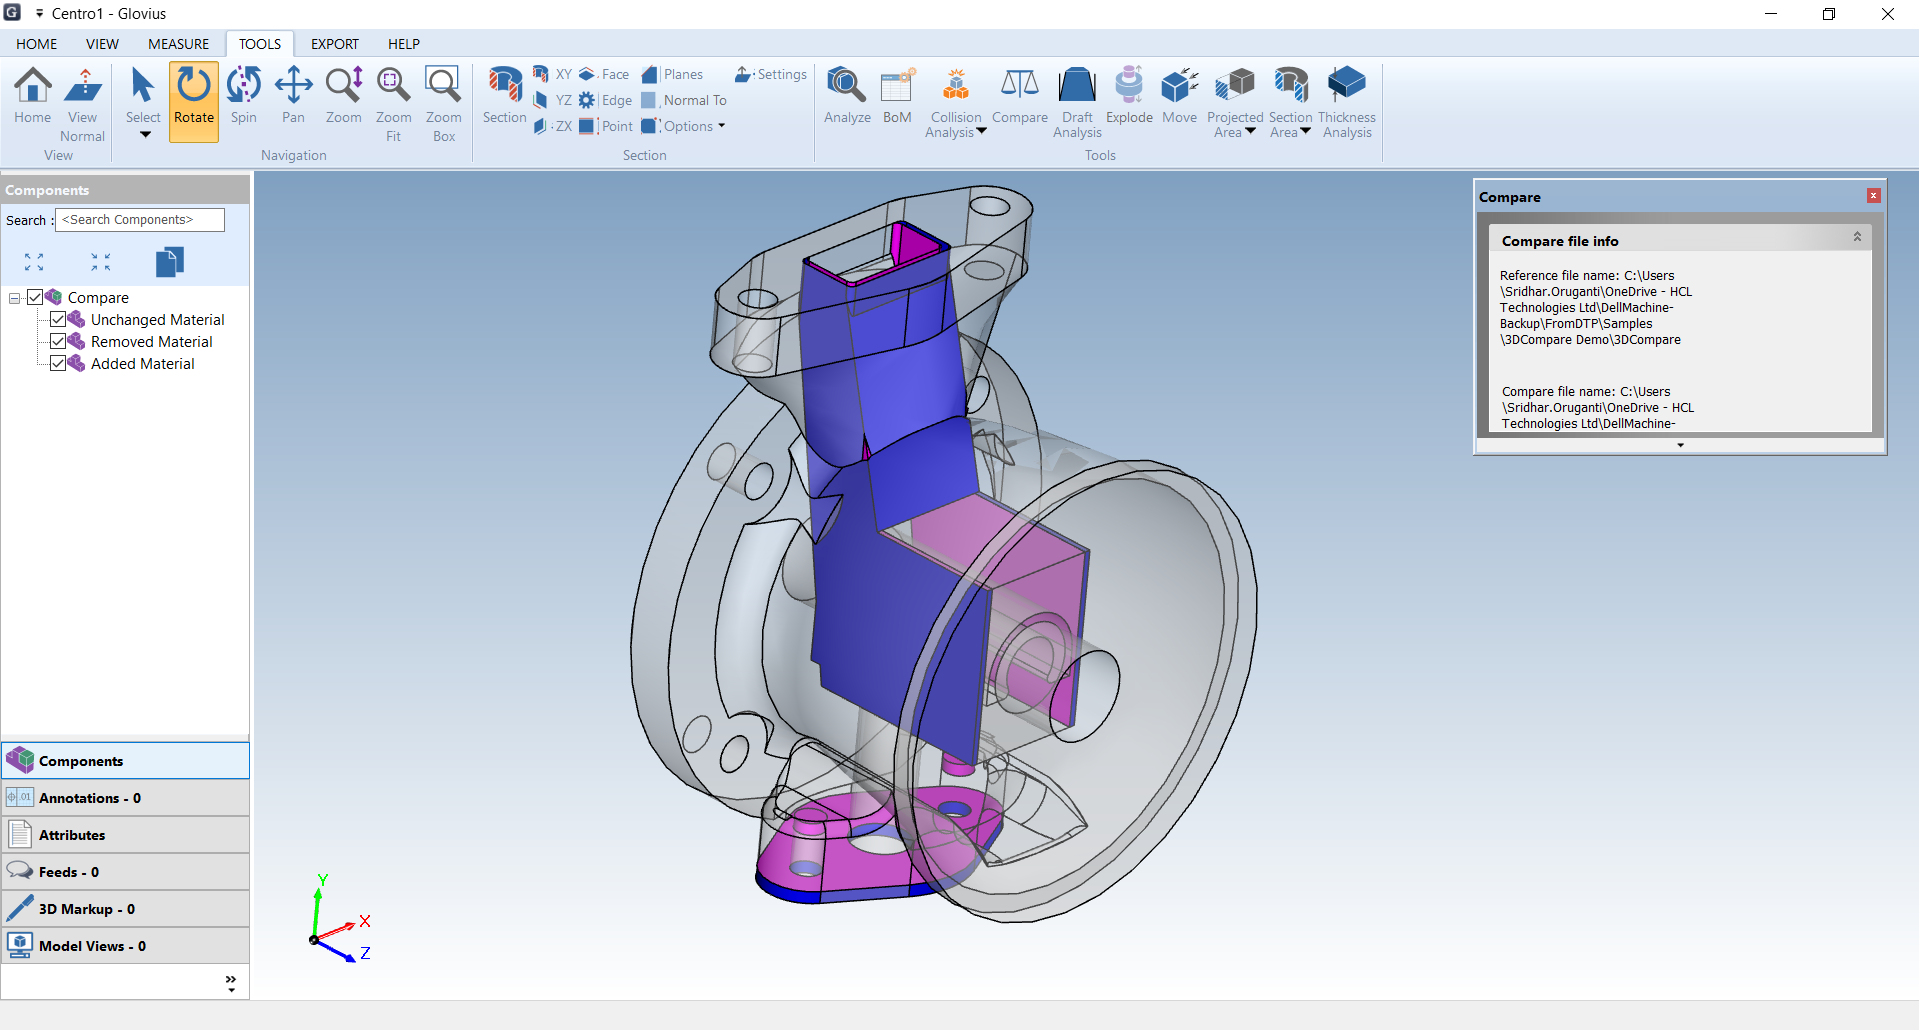Open the BoM tool

click(x=897, y=97)
